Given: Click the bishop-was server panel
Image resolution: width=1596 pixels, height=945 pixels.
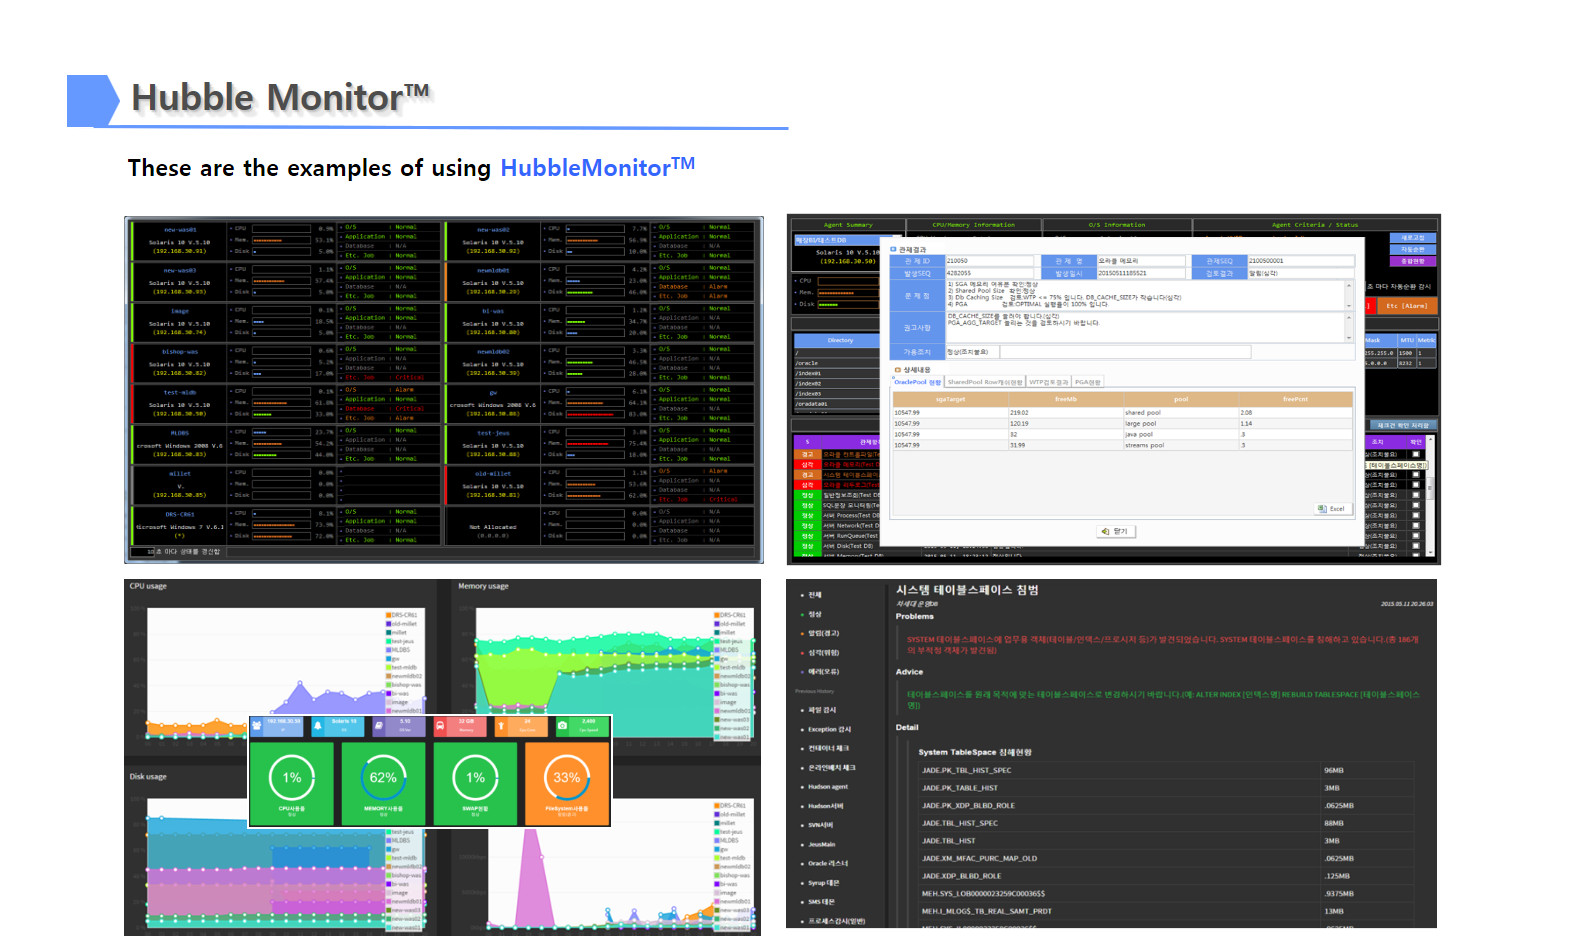Looking at the screenshot, I should click(286, 363).
